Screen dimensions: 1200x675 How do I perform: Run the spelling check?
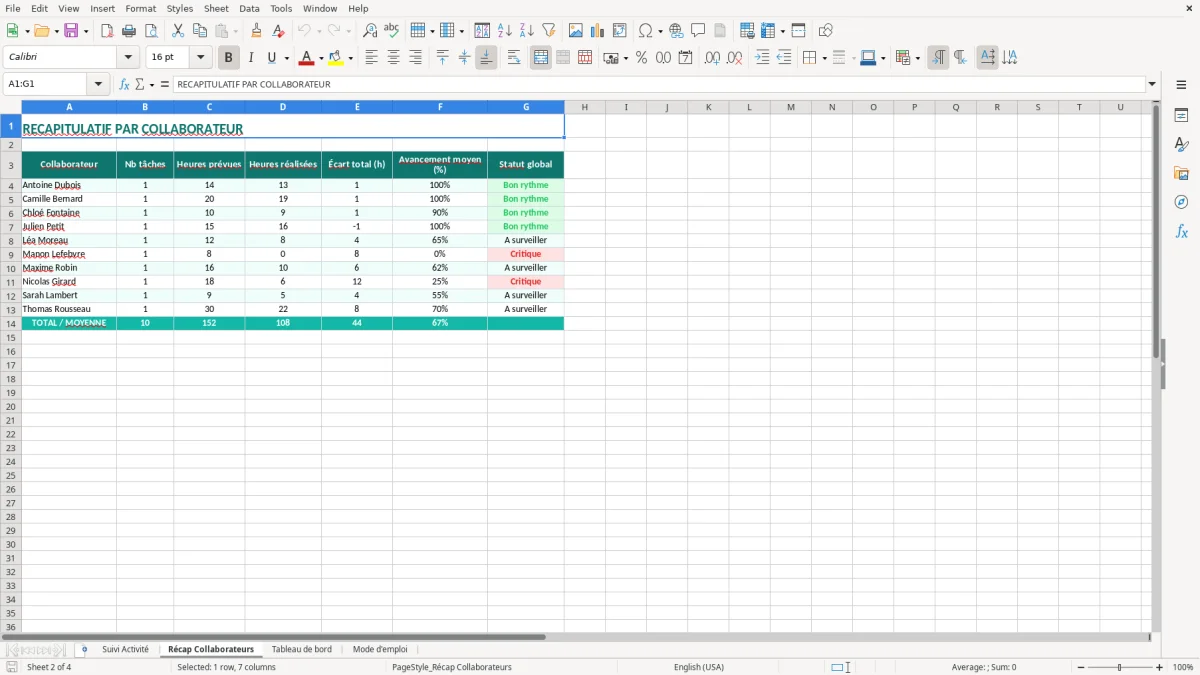tap(392, 31)
